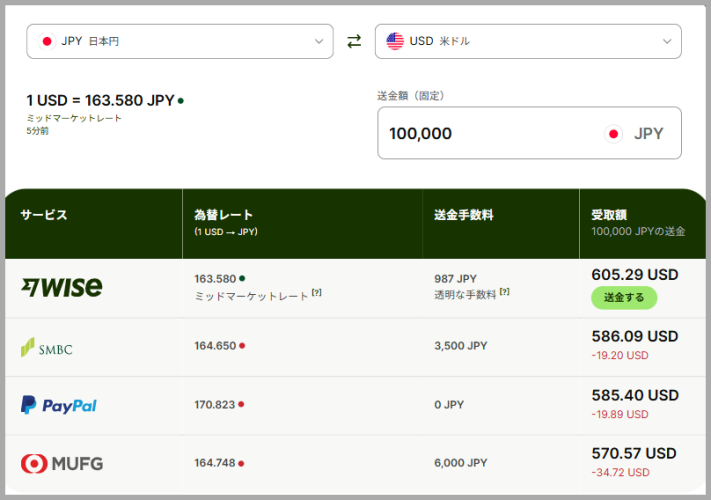Click the 5分前 timestamp
The height and width of the screenshot is (500, 711).
pyautogui.click(x=37, y=131)
